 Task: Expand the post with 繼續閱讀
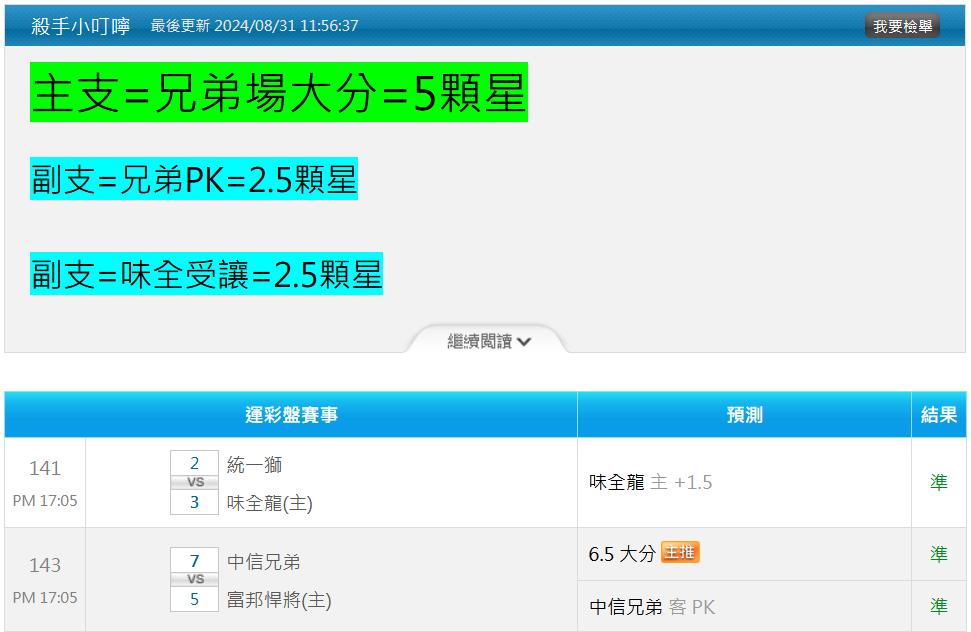click(489, 341)
